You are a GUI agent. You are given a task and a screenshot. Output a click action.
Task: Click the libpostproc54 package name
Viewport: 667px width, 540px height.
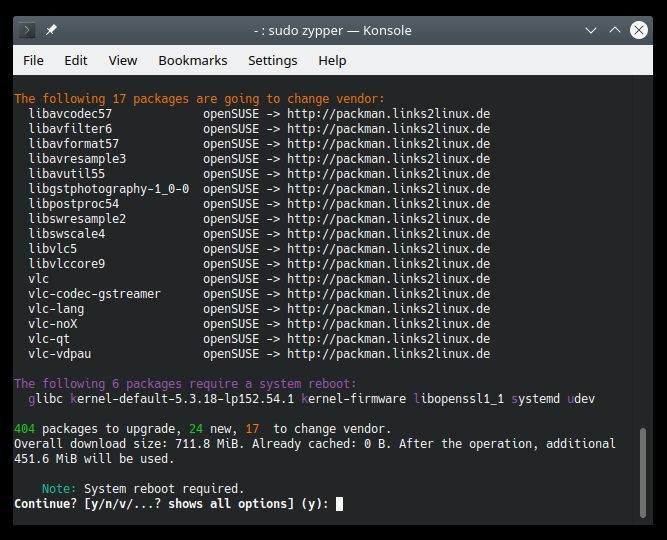[x=74, y=203]
